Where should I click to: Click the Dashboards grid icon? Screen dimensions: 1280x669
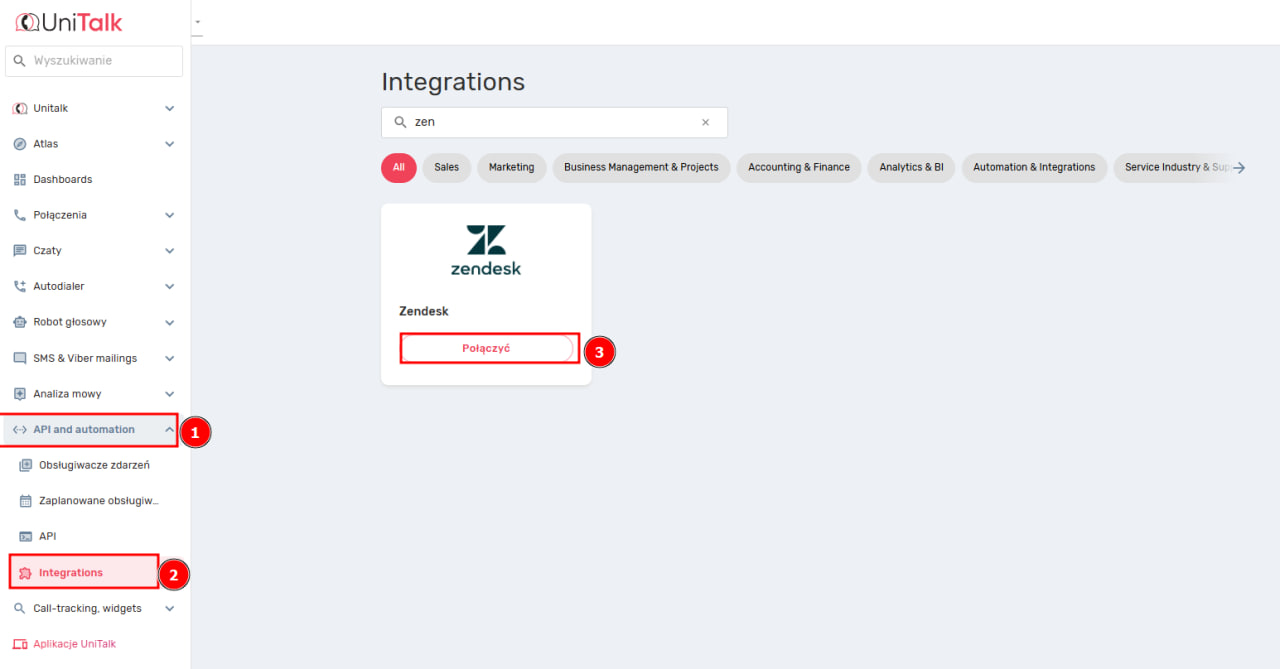(x=20, y=180)
